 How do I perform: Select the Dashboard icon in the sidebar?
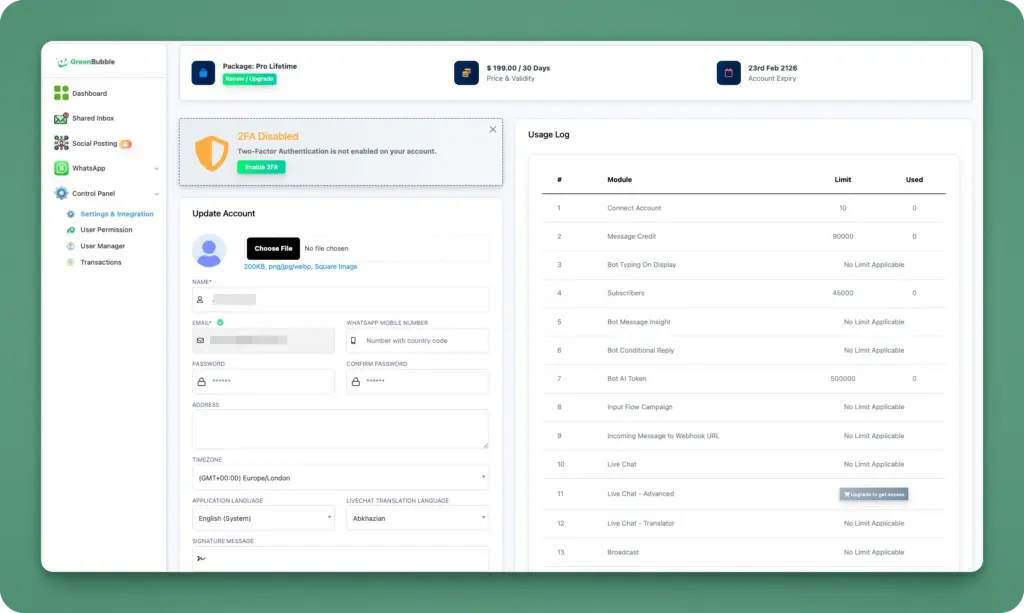[61, 93]
